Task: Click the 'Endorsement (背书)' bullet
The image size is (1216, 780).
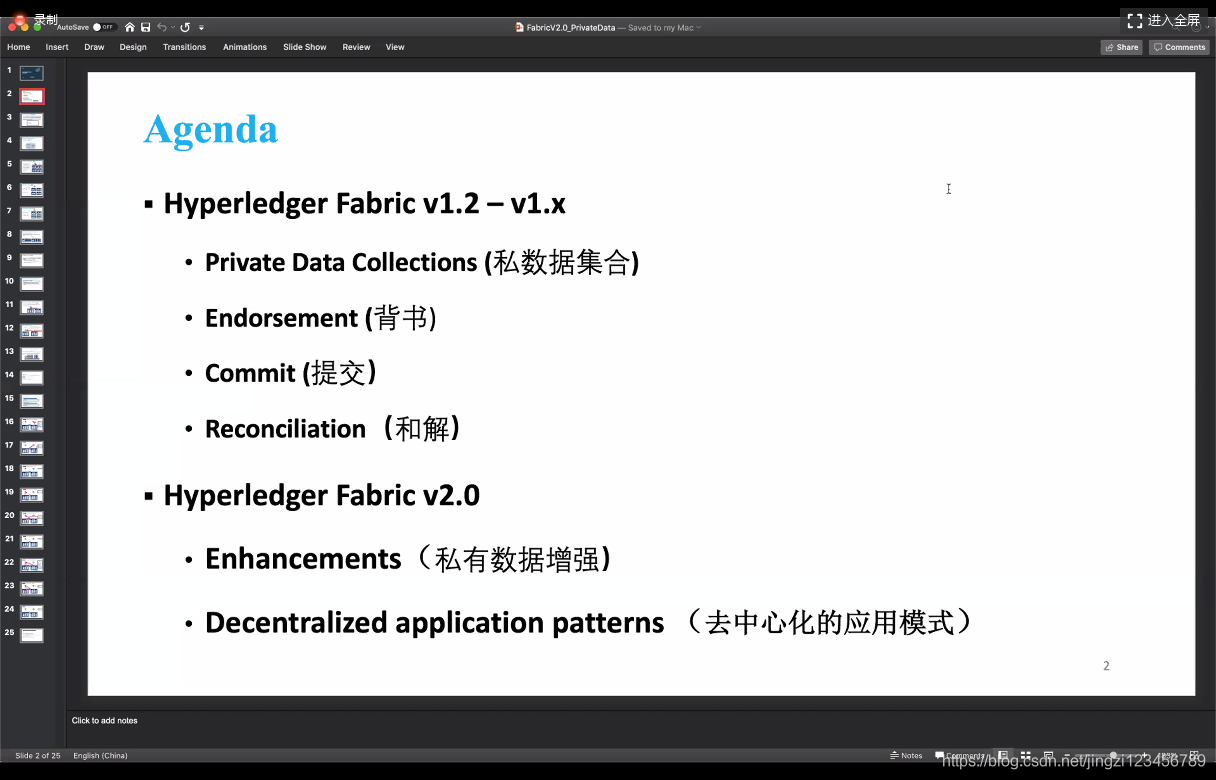Action: pos(321,318)
